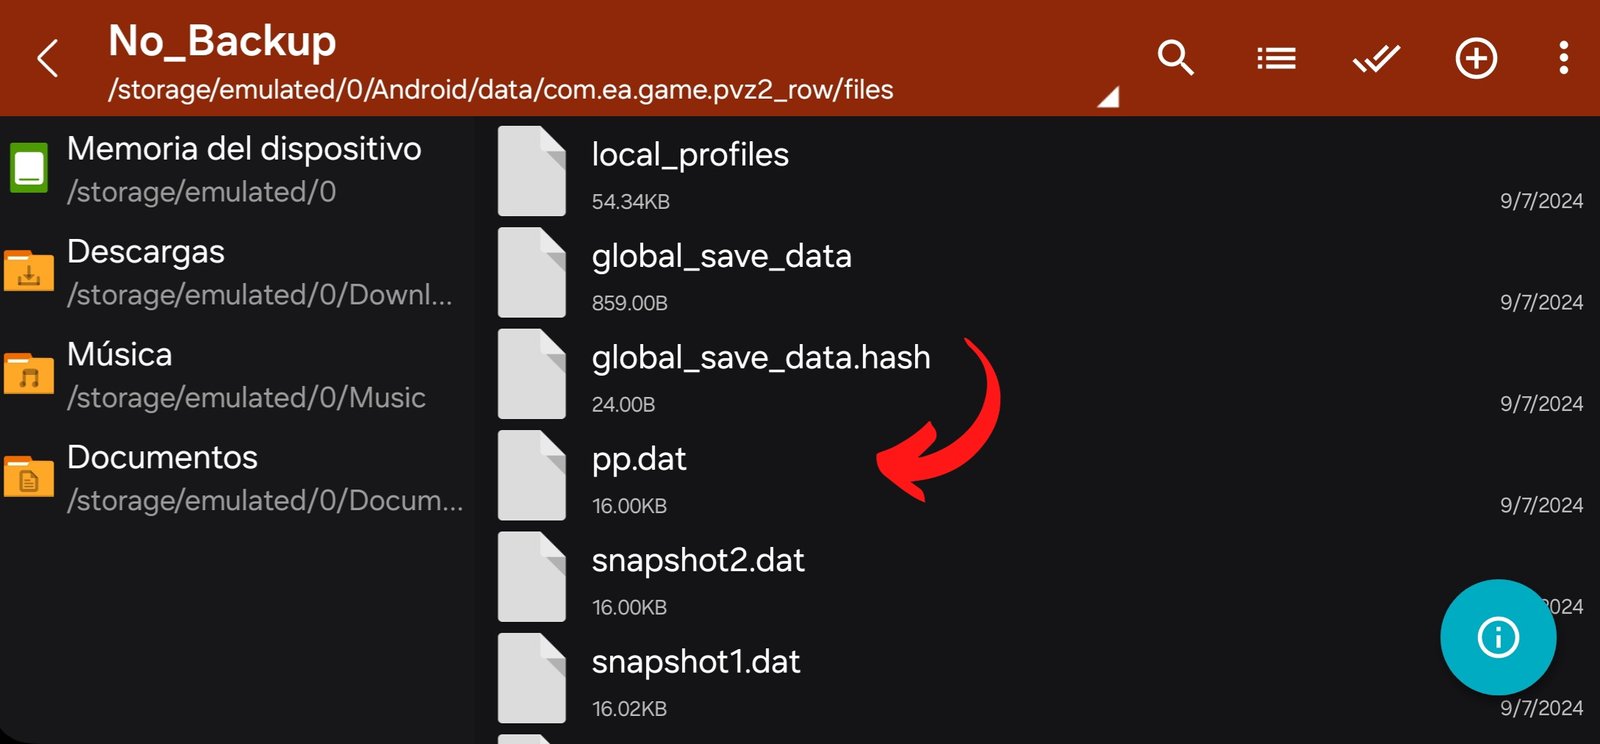Tap the /storage/emulated/0 path under Memoria

pyautogui.click(x=201, y=192)
